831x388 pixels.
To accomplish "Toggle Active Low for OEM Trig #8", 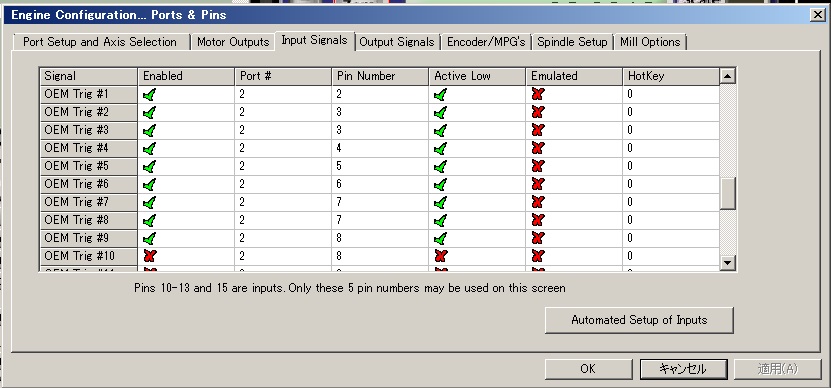I will pos(440,221).
